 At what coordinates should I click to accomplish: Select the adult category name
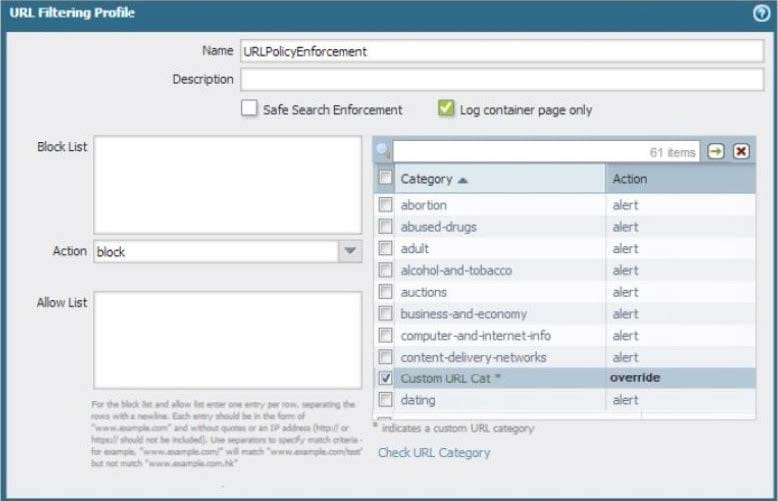point(414,249)
